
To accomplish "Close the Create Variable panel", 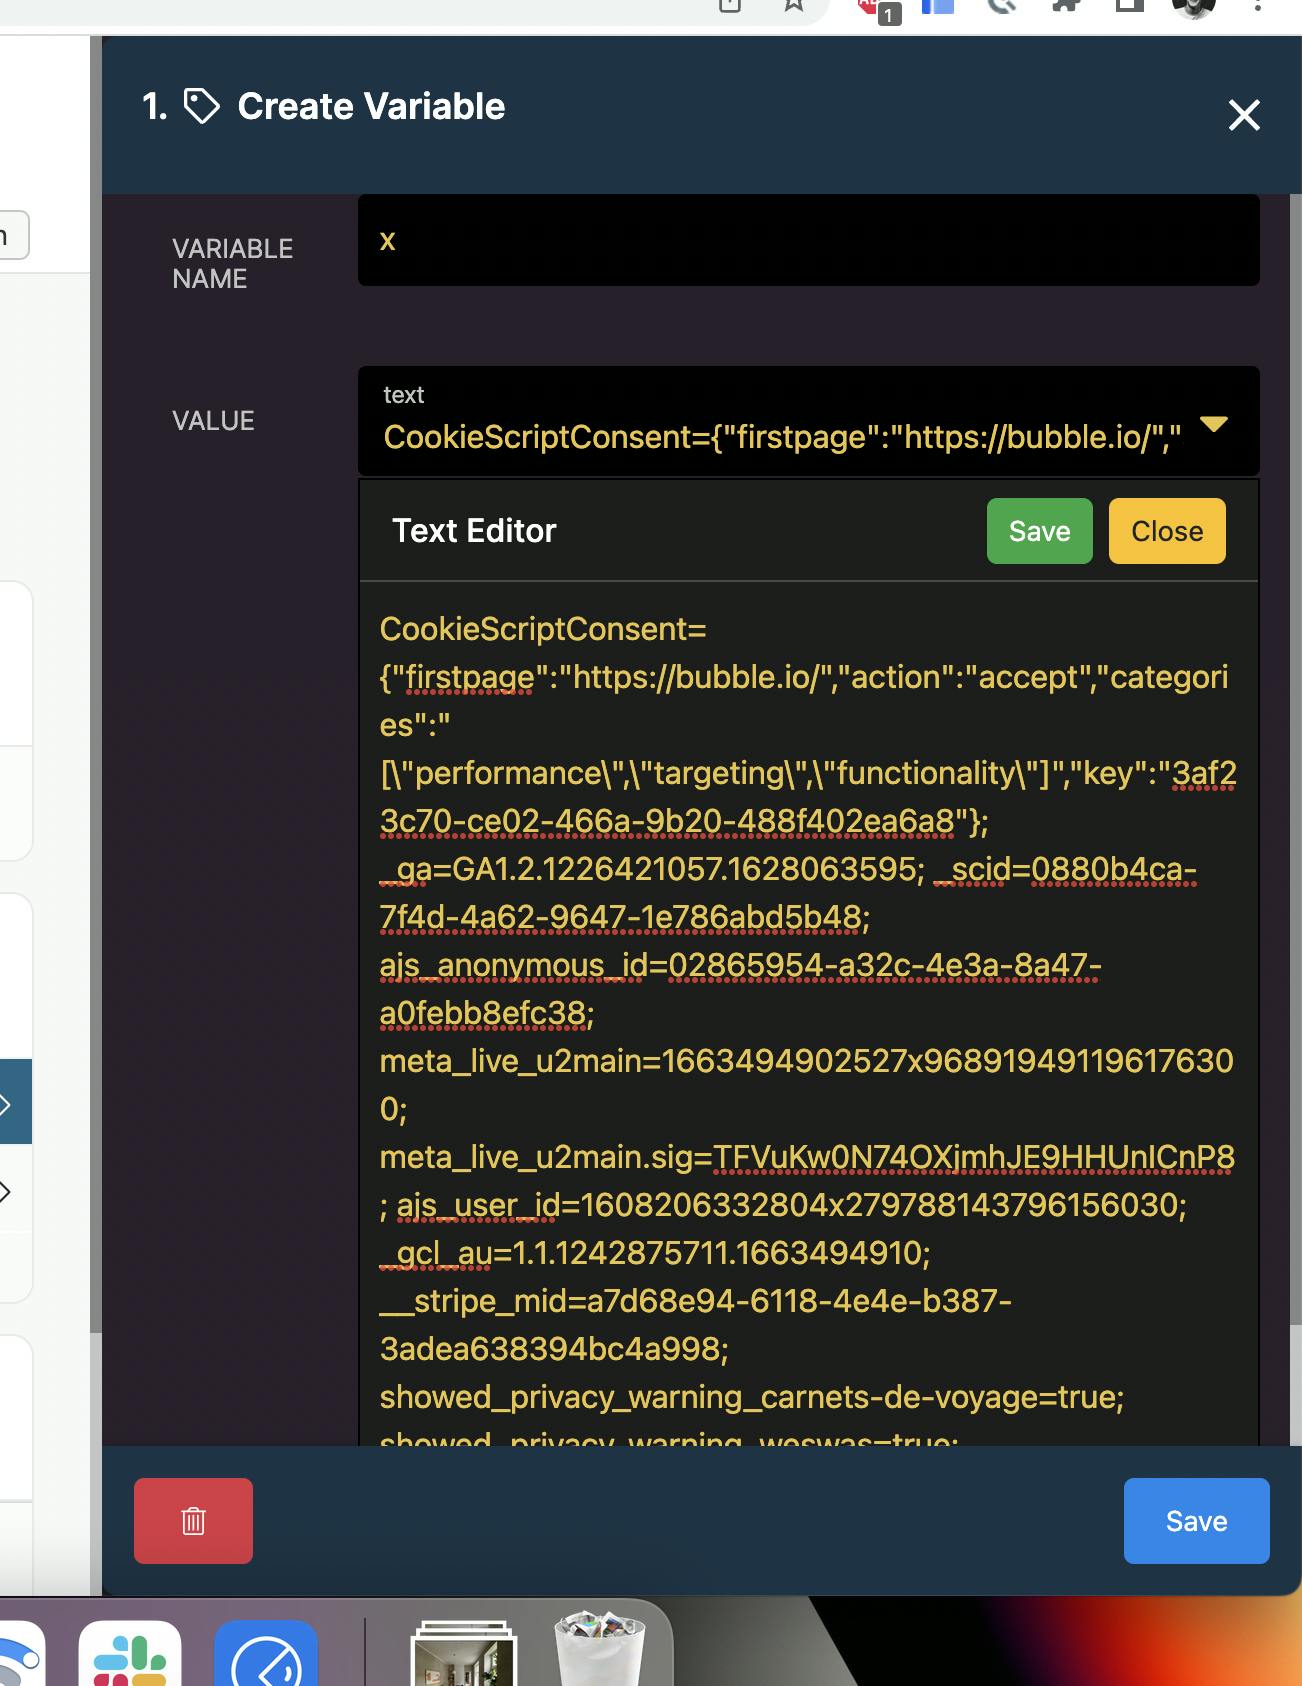I will 1244,115.
